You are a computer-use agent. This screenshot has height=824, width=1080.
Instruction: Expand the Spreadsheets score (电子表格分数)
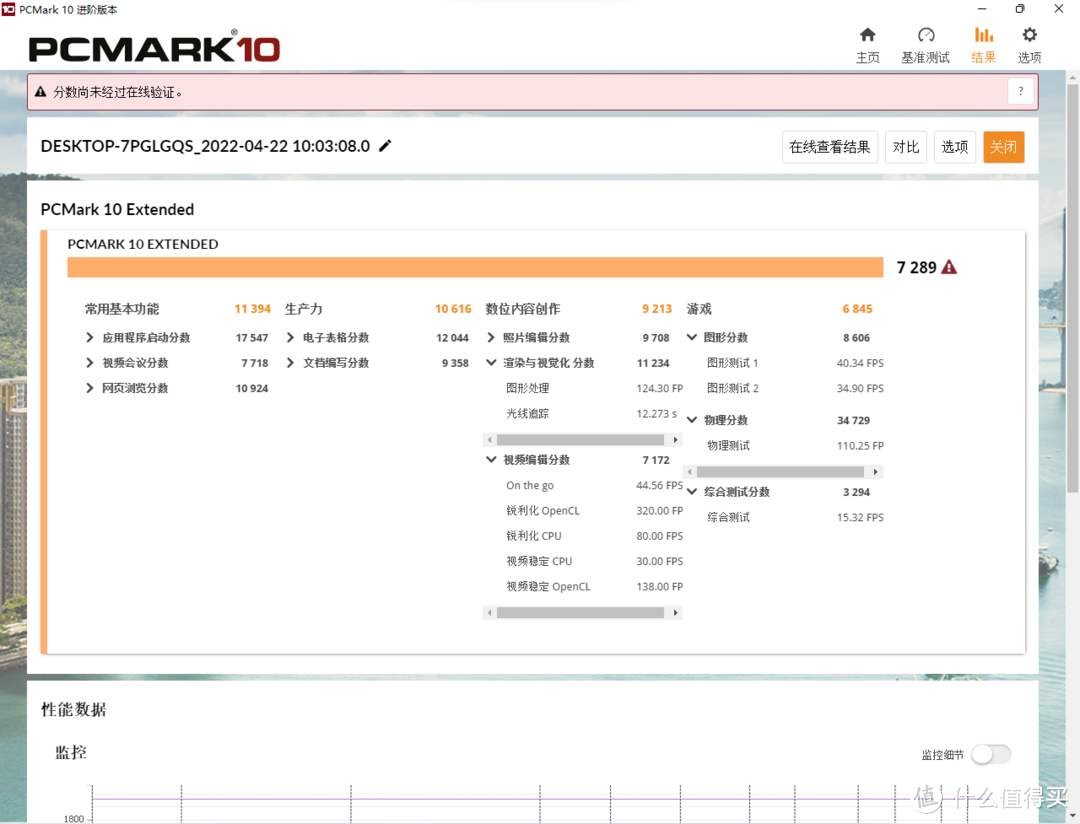pos(290,338)
